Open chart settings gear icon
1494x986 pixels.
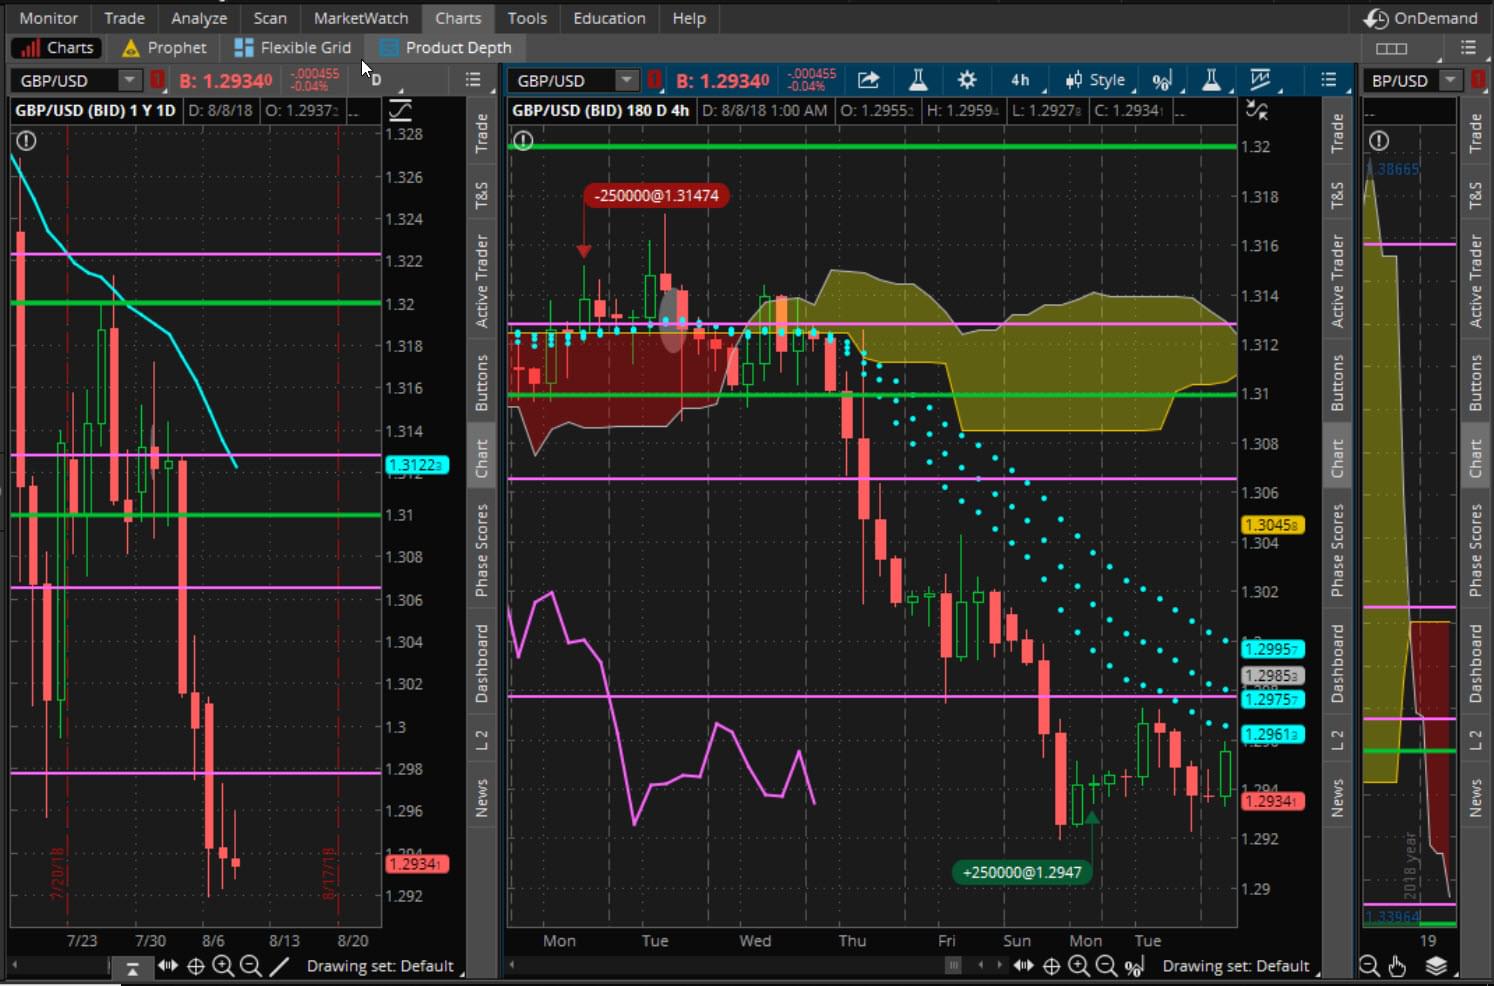pyautogui.click(x=966, y=80)
